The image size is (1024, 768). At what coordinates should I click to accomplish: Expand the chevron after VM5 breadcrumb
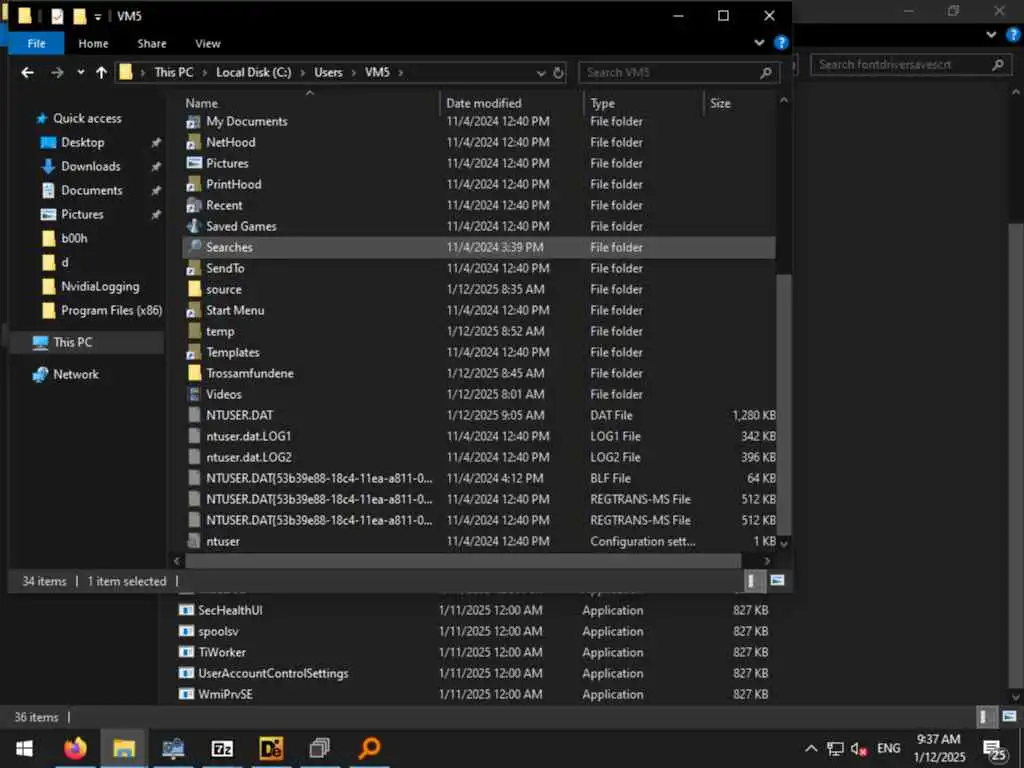[400, 72]
